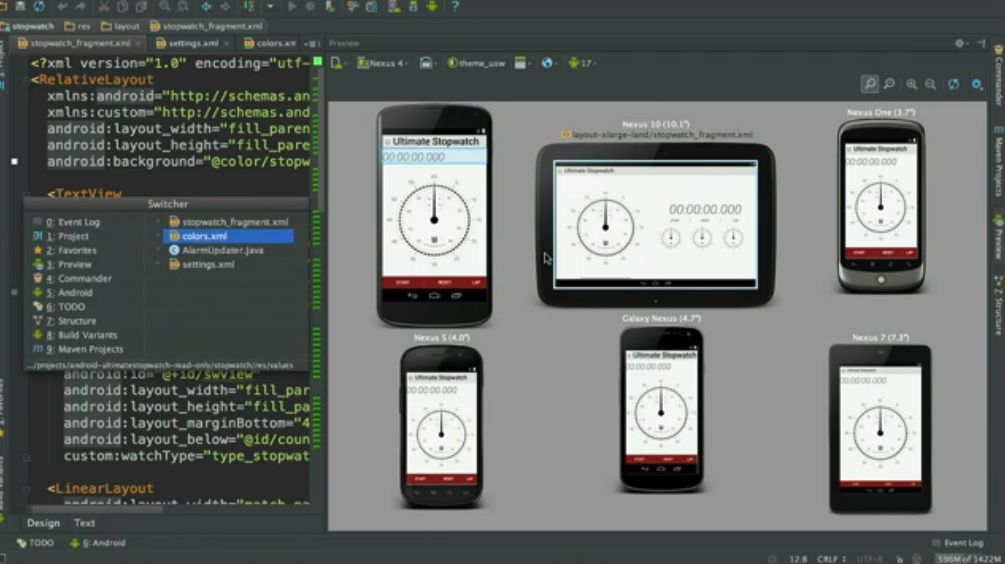Select Maven Projects in Switcher

(x=84, y=349)
